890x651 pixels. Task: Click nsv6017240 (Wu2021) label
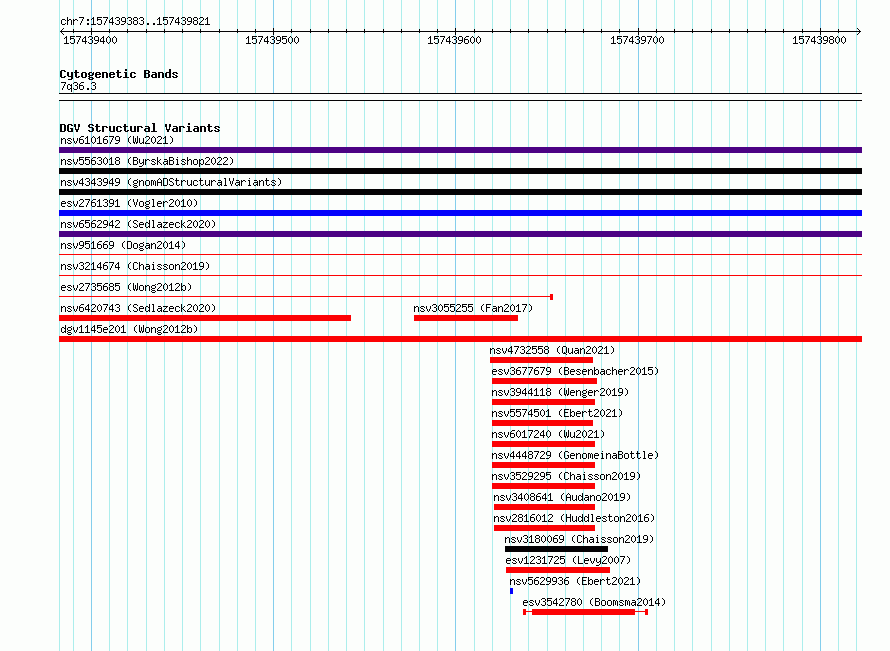pos(548,434)
